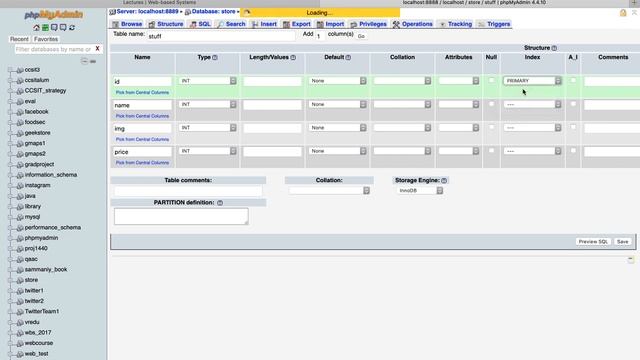Enable A_I checkbox for id column
This screenshot has height=360, width=640.
click(x=573, y=80)
